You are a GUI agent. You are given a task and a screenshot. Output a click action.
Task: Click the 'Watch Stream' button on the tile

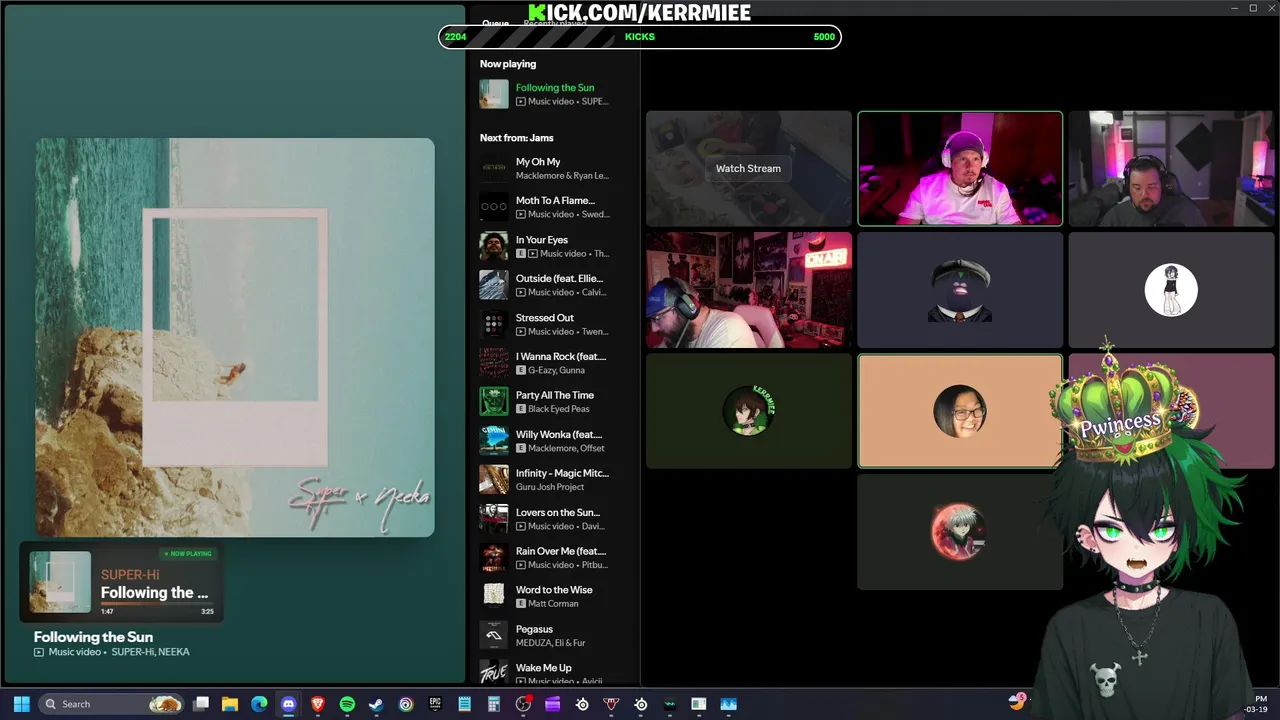click(748, 168)
